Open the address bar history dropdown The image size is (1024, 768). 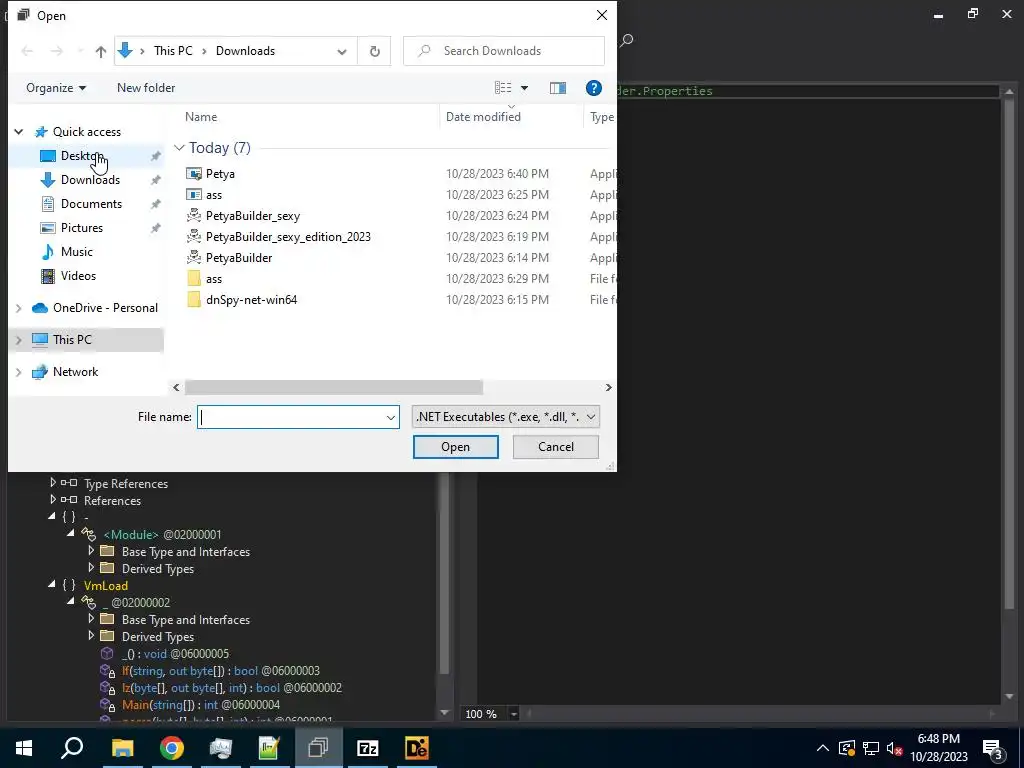pyautogui.click(x=342, y=52)
